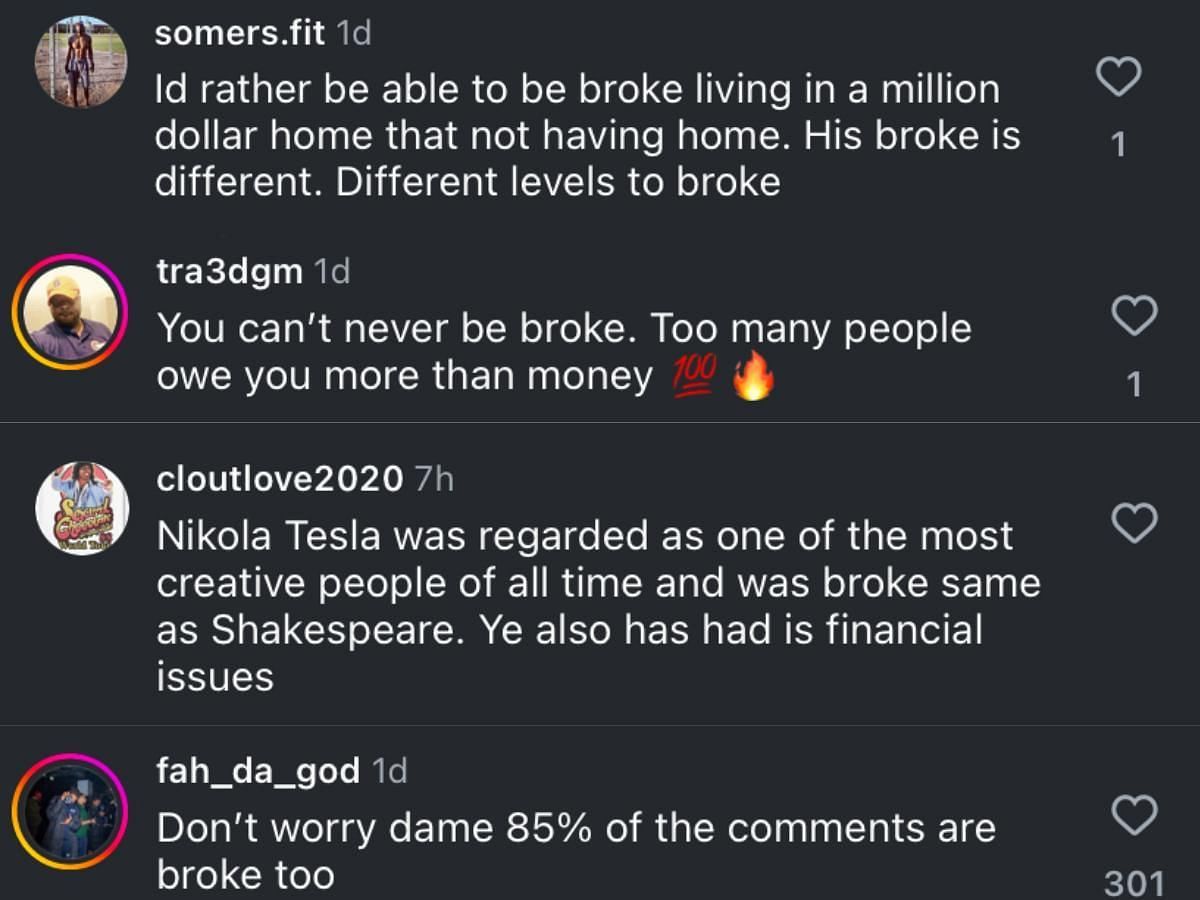Image resolution: width=1200 pixels, height=900 pixels.
Task: Like fah_da_god's comment using heart
Action: (1135, 815)
